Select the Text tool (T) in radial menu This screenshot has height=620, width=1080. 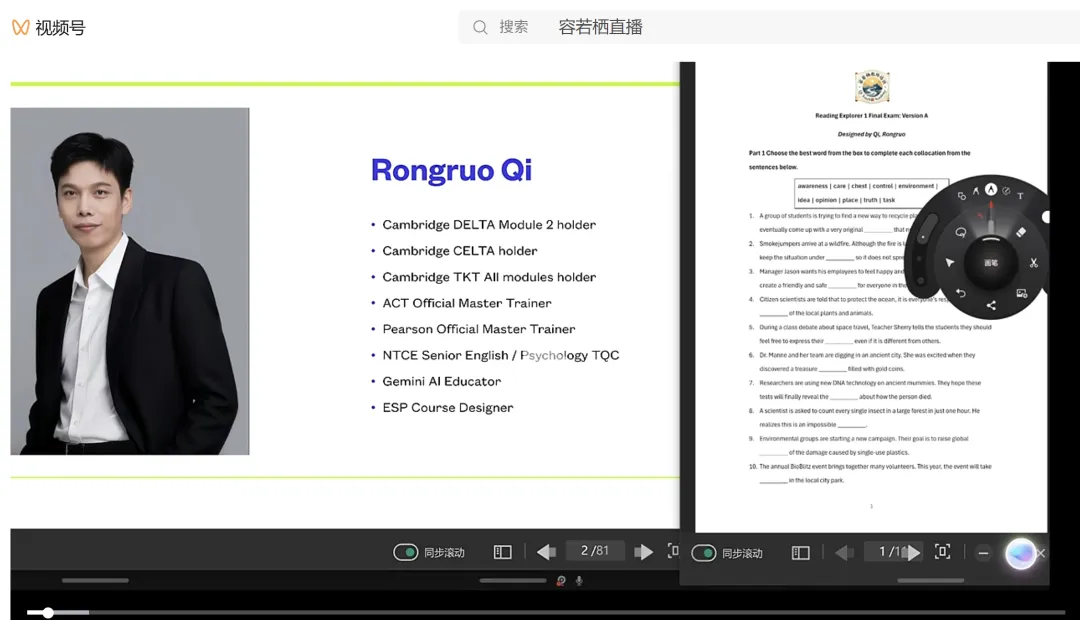click(x=1020, y=196)
